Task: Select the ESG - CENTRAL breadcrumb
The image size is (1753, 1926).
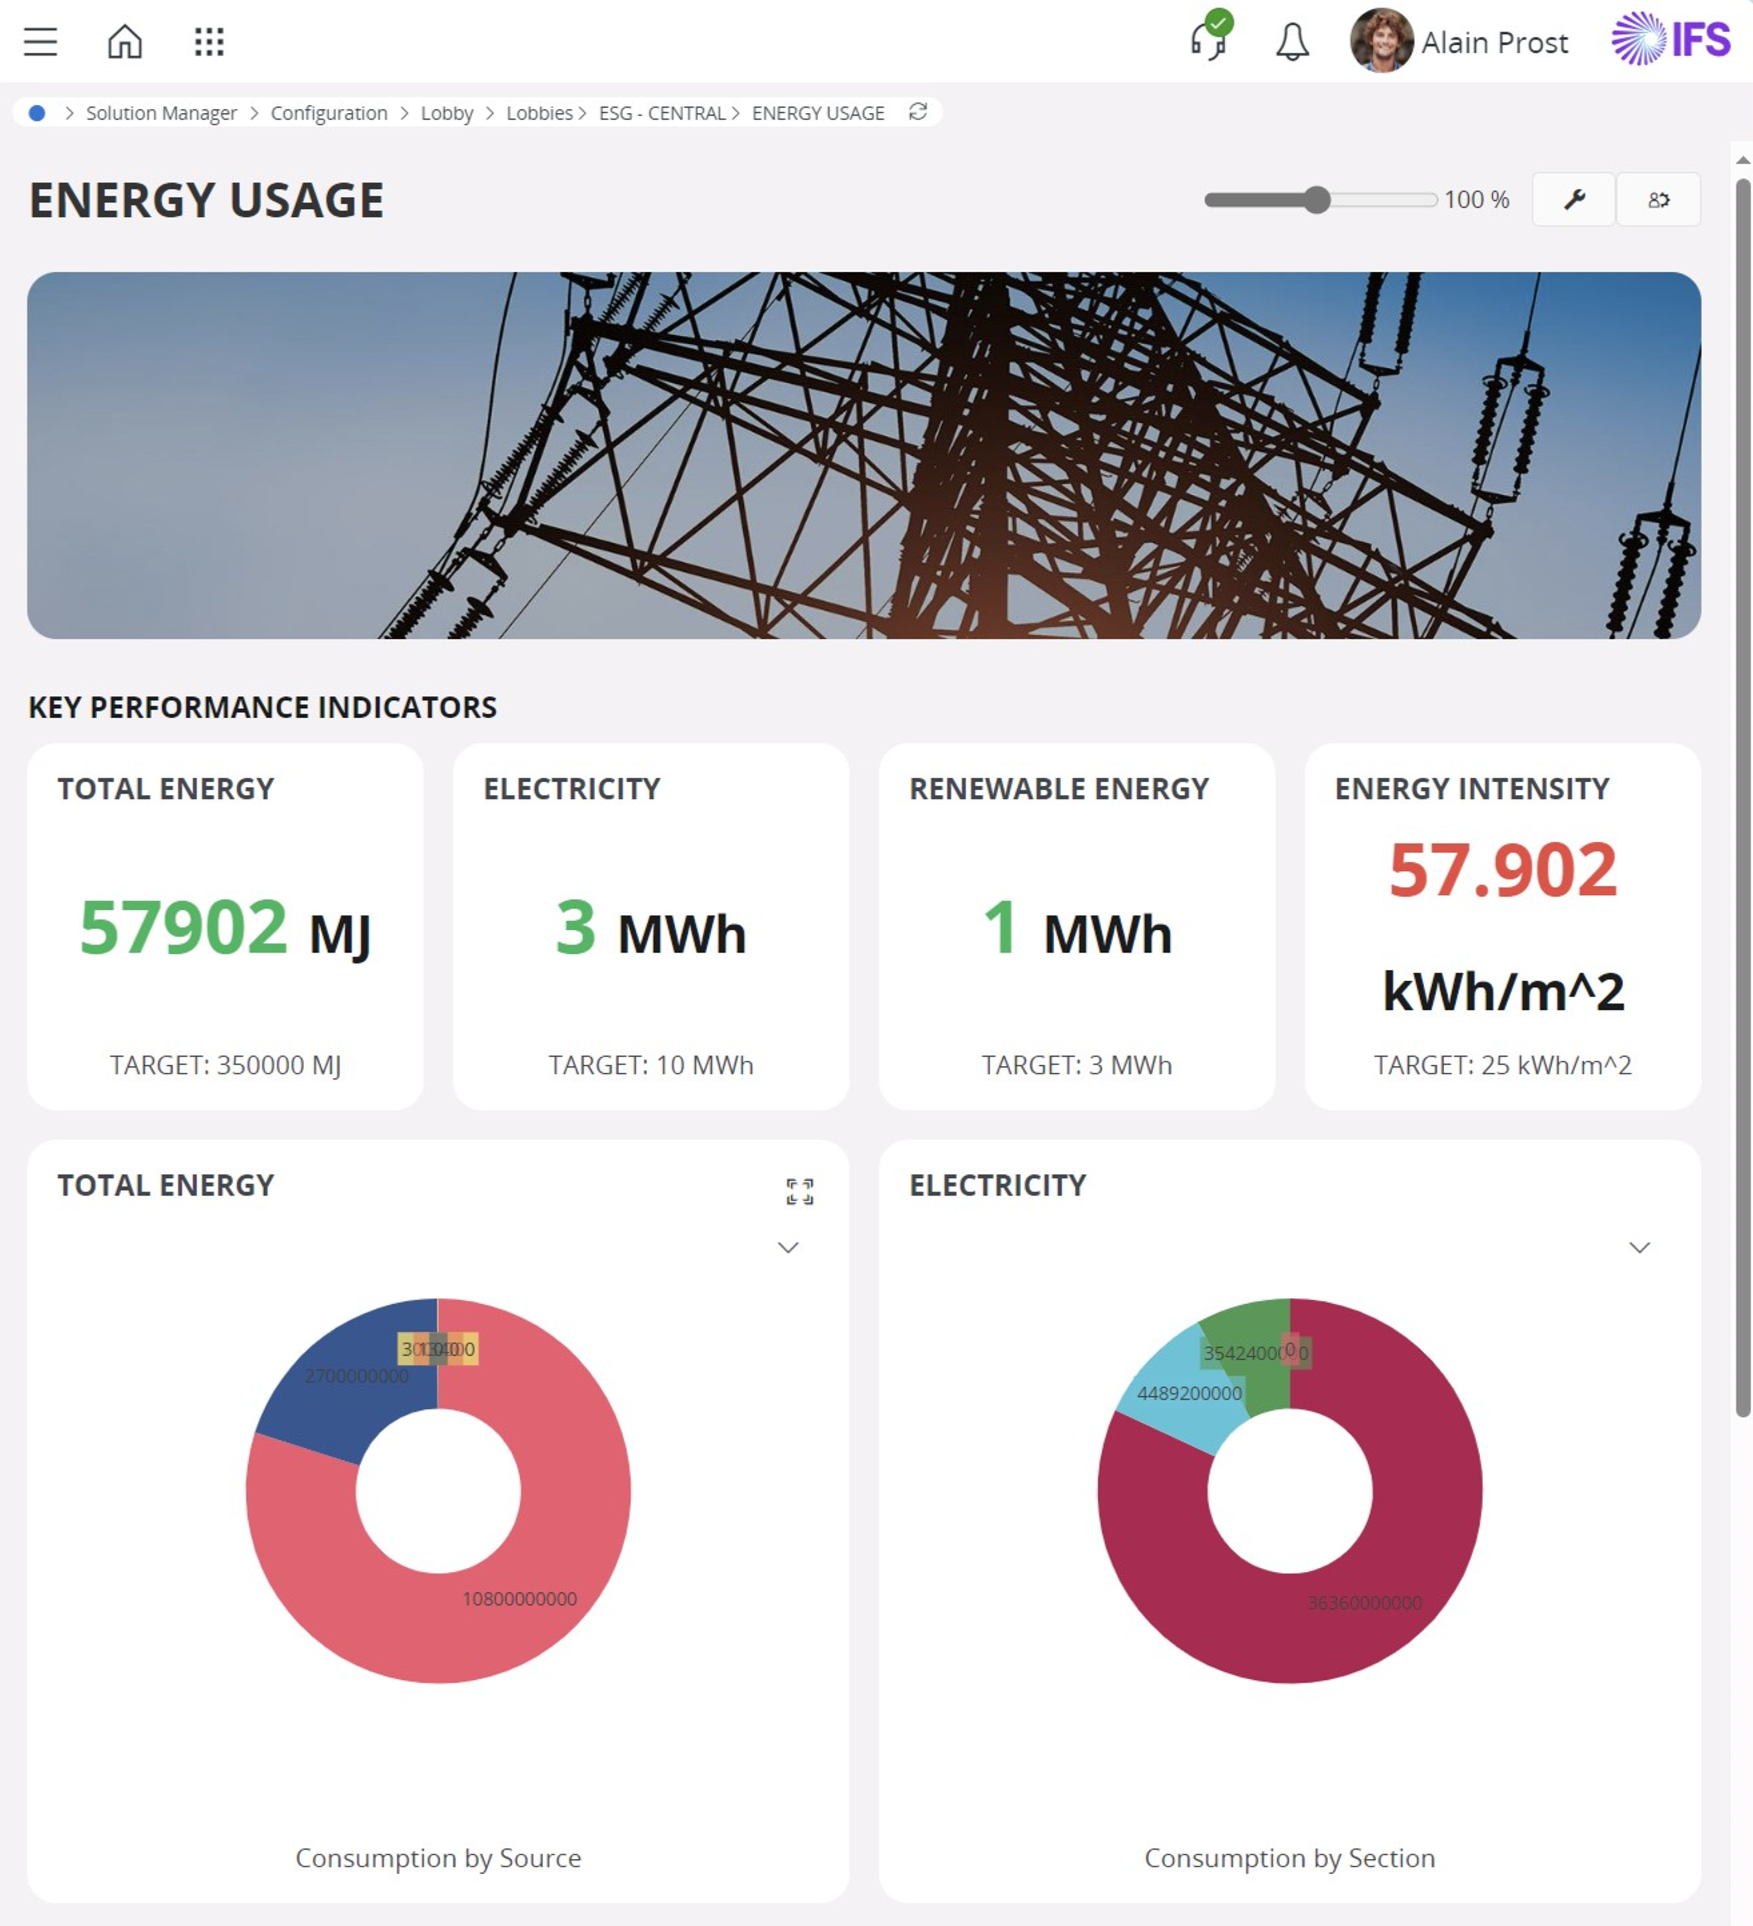Action: coord(662,113)
